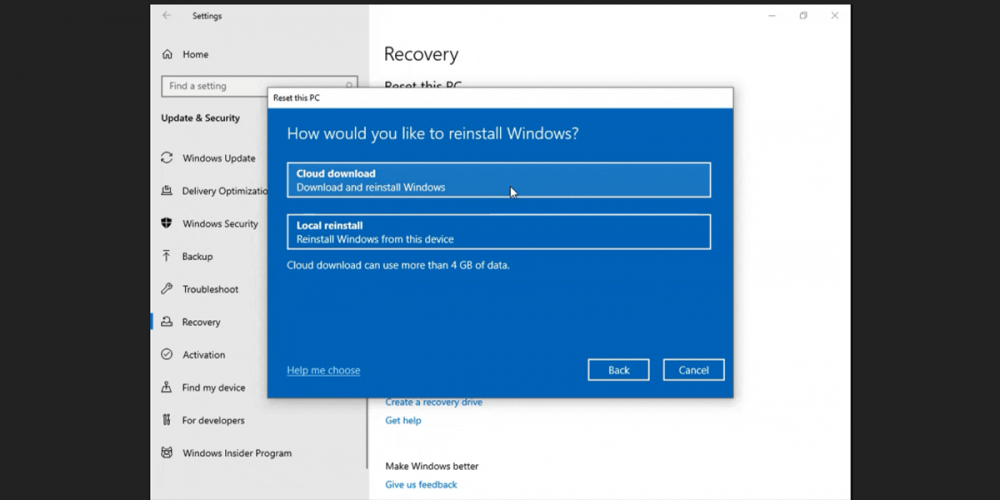Select the Windows Security shield icon

167,224
